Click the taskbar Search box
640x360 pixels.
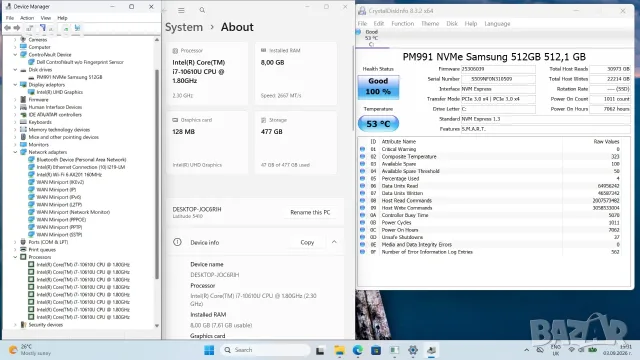click(266, 350)
